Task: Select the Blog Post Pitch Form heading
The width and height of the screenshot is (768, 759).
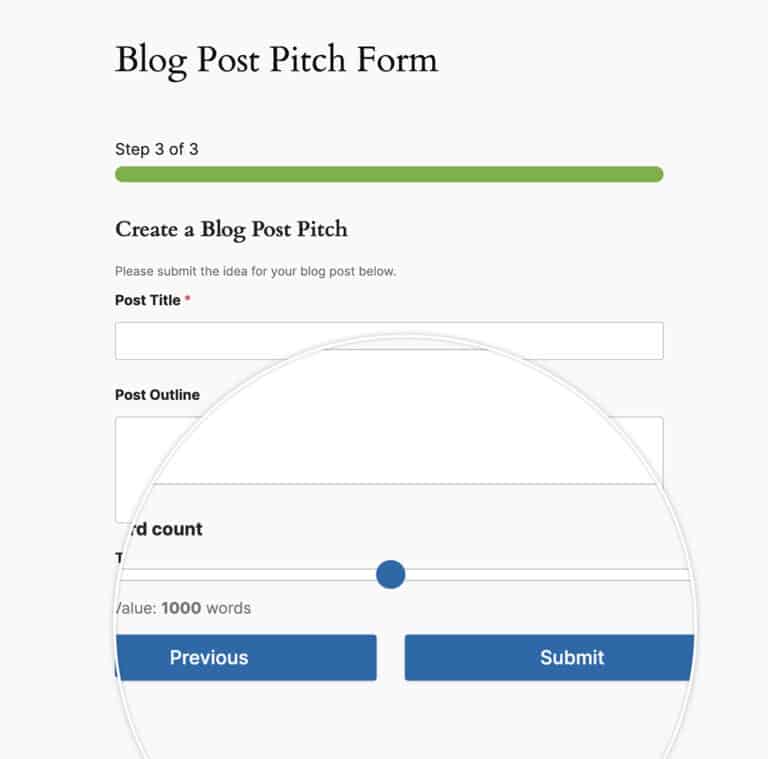Action: pyautogui.click(x=276, y=60)
